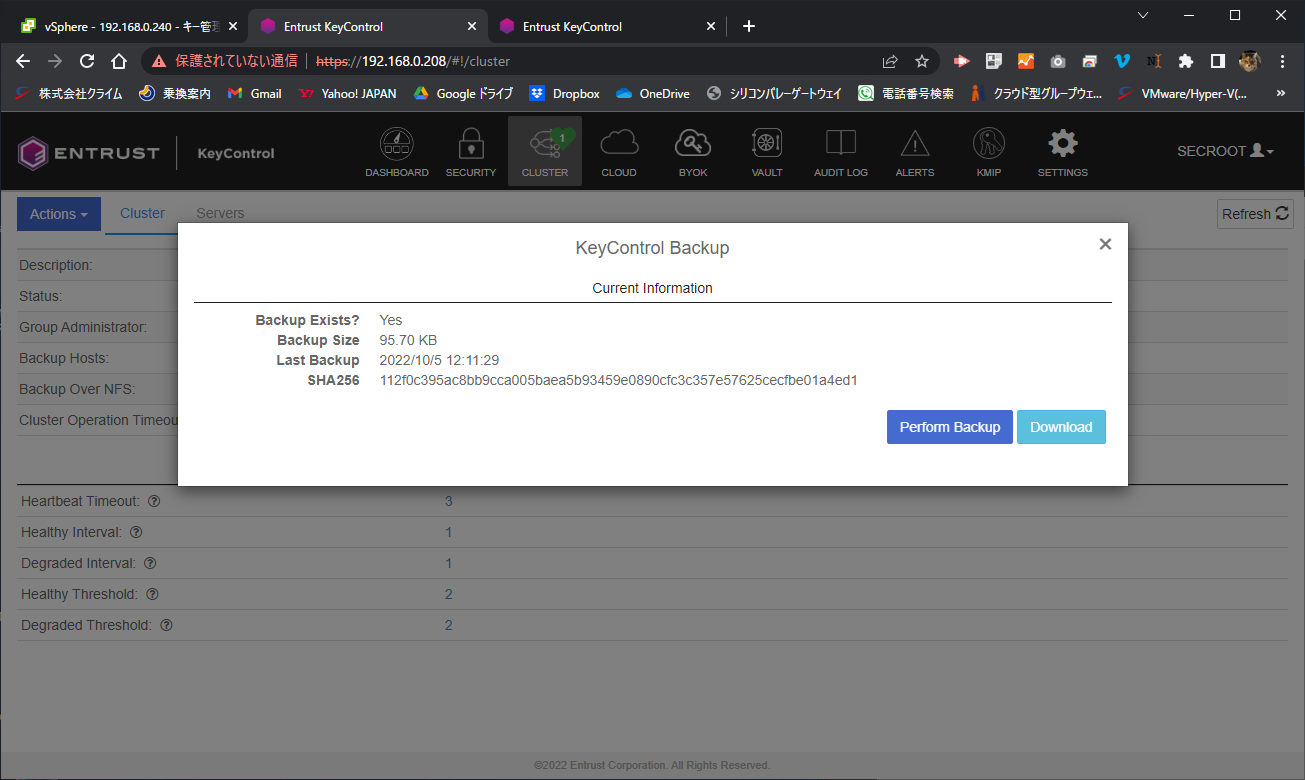Switch to the Cluster tab

coord(142,213)
